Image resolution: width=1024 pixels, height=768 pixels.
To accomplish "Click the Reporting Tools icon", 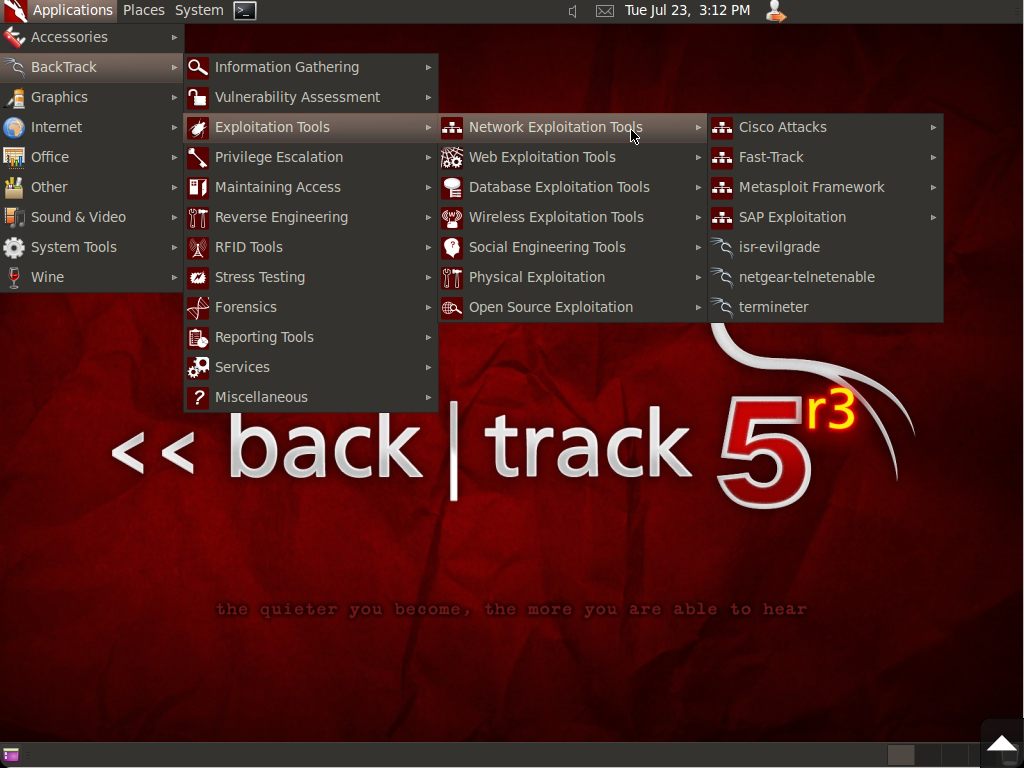I will pyautogui.click(x=198, y=338).
